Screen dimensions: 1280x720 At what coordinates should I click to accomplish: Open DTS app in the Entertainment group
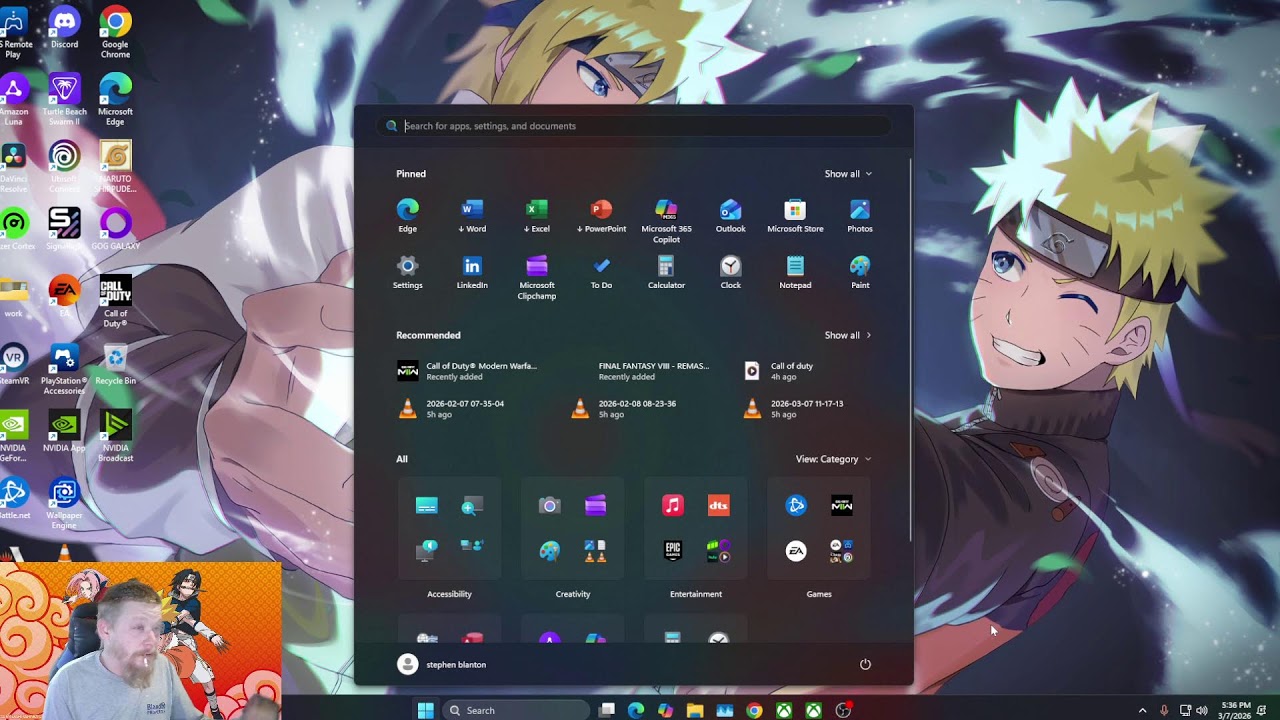pos(718,506)
